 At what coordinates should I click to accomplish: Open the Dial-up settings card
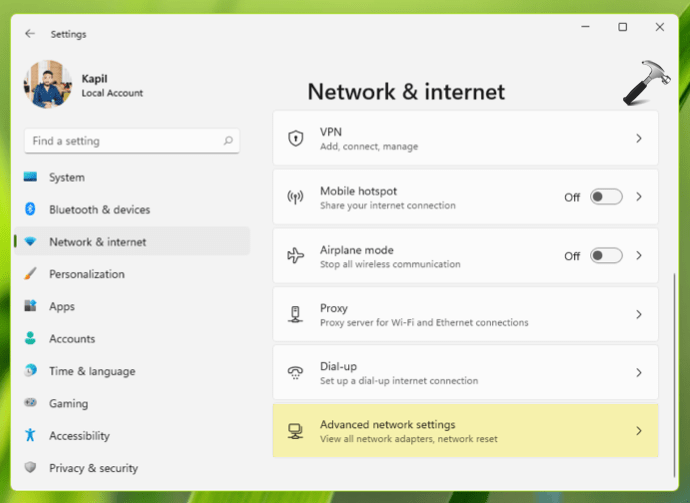(x=466, y=373)
